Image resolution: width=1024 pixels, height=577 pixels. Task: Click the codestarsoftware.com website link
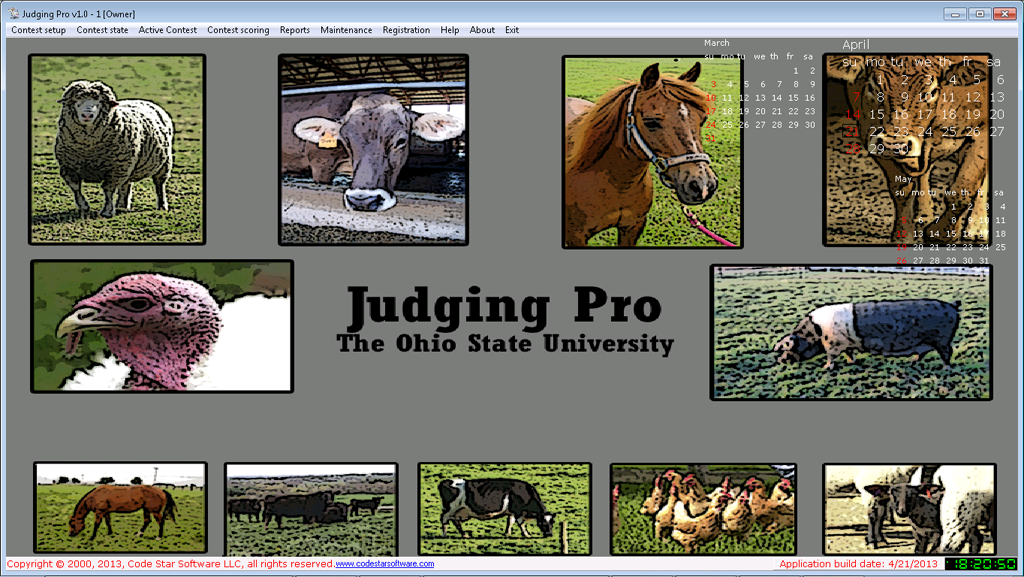tap(384, 564)
